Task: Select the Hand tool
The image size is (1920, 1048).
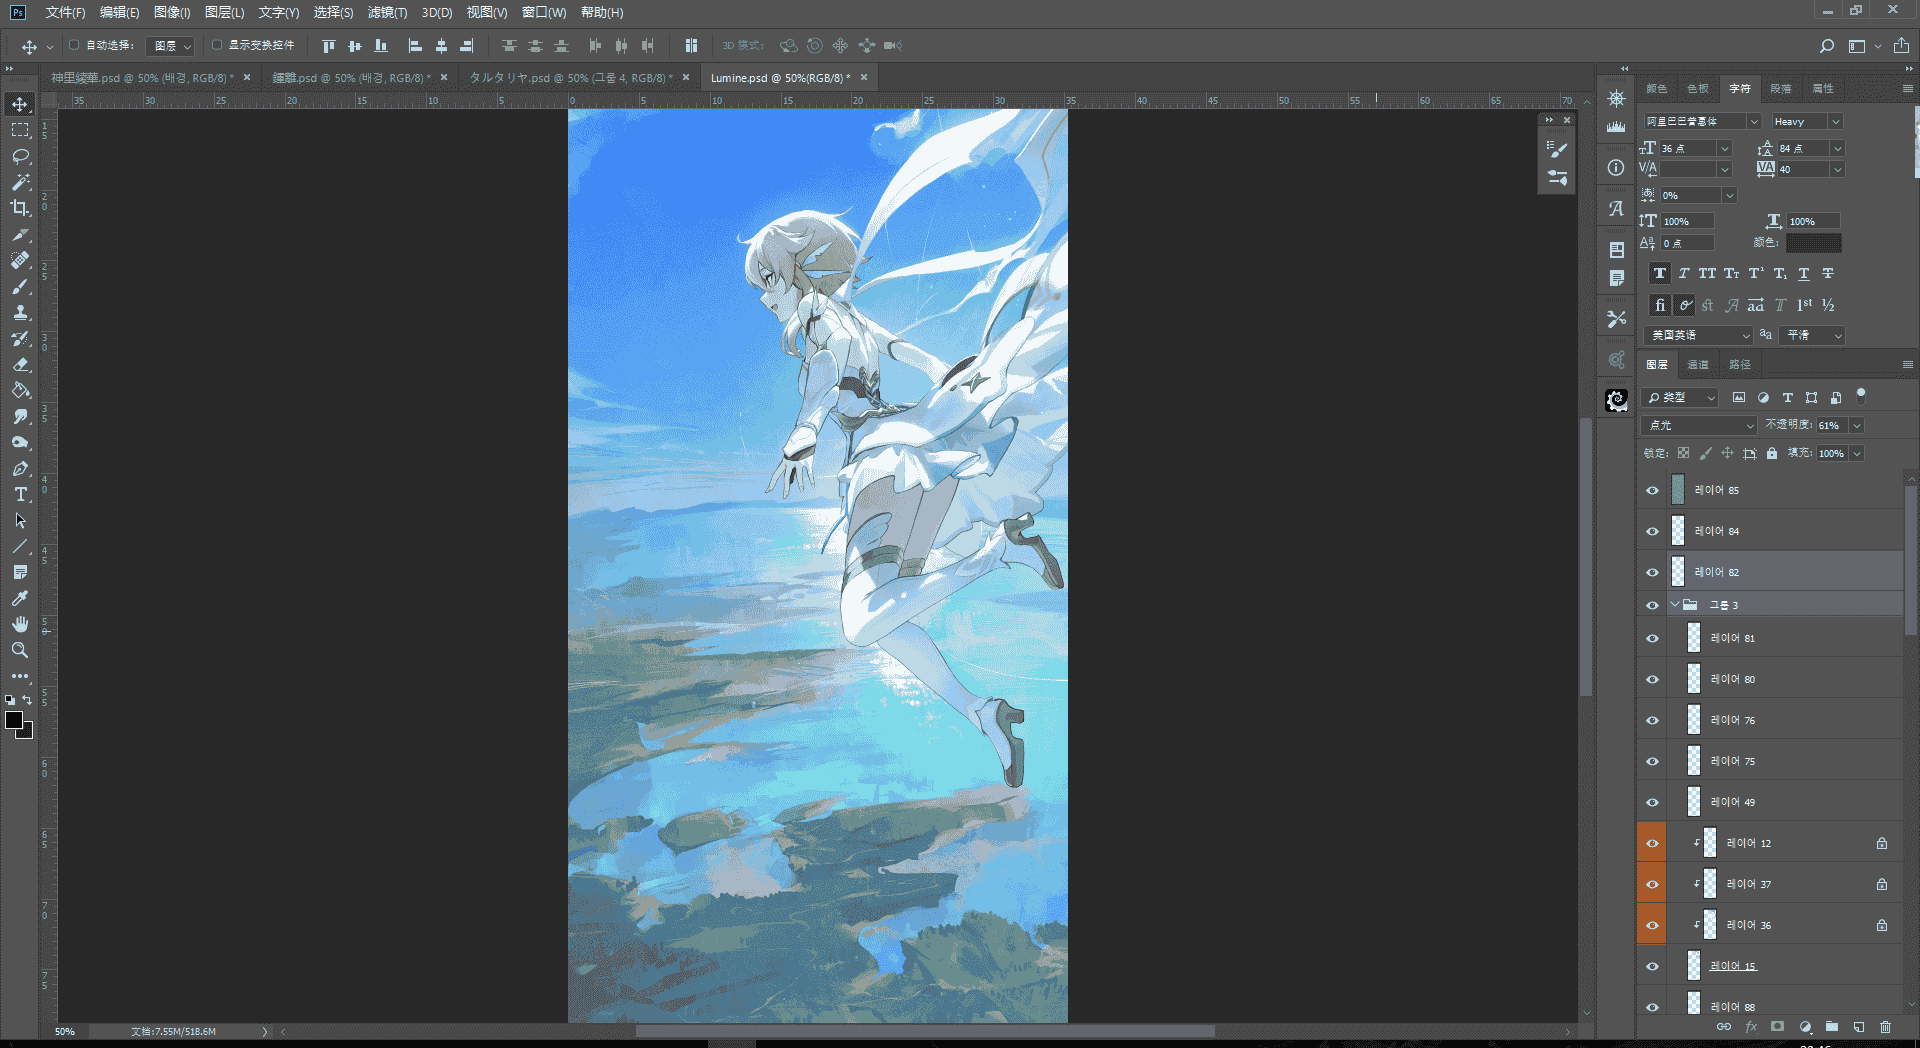Action: point(20,624)
